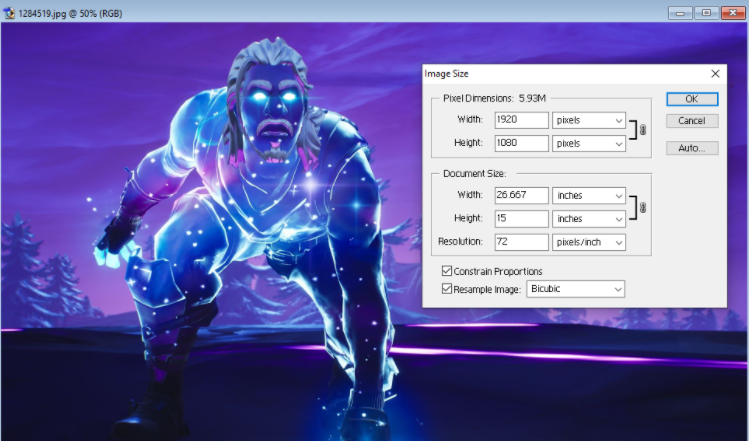Click the Photoshop document icon in title bar
The height and width of the screenshot is (442, 749).
(9, 13)
